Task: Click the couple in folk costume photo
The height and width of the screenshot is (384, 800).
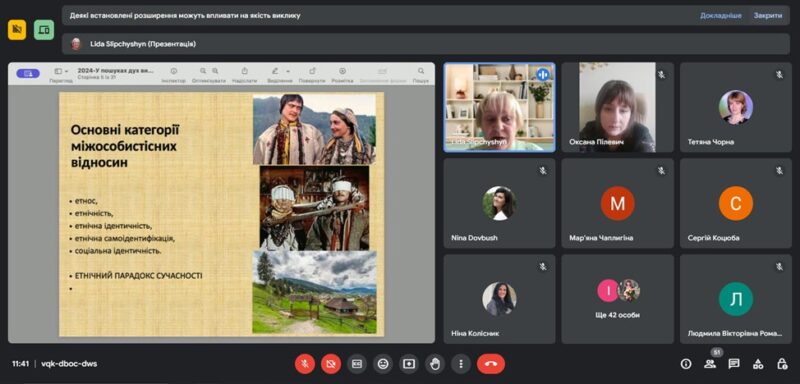Action: (x=314, y=129)
